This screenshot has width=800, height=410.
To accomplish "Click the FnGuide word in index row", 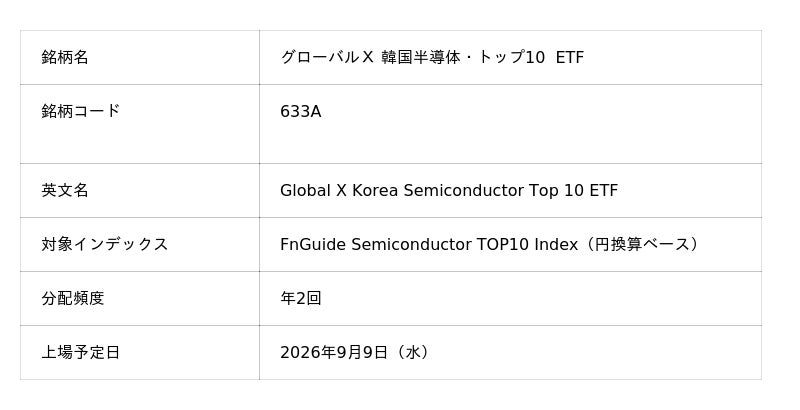I will click(313, 245).
